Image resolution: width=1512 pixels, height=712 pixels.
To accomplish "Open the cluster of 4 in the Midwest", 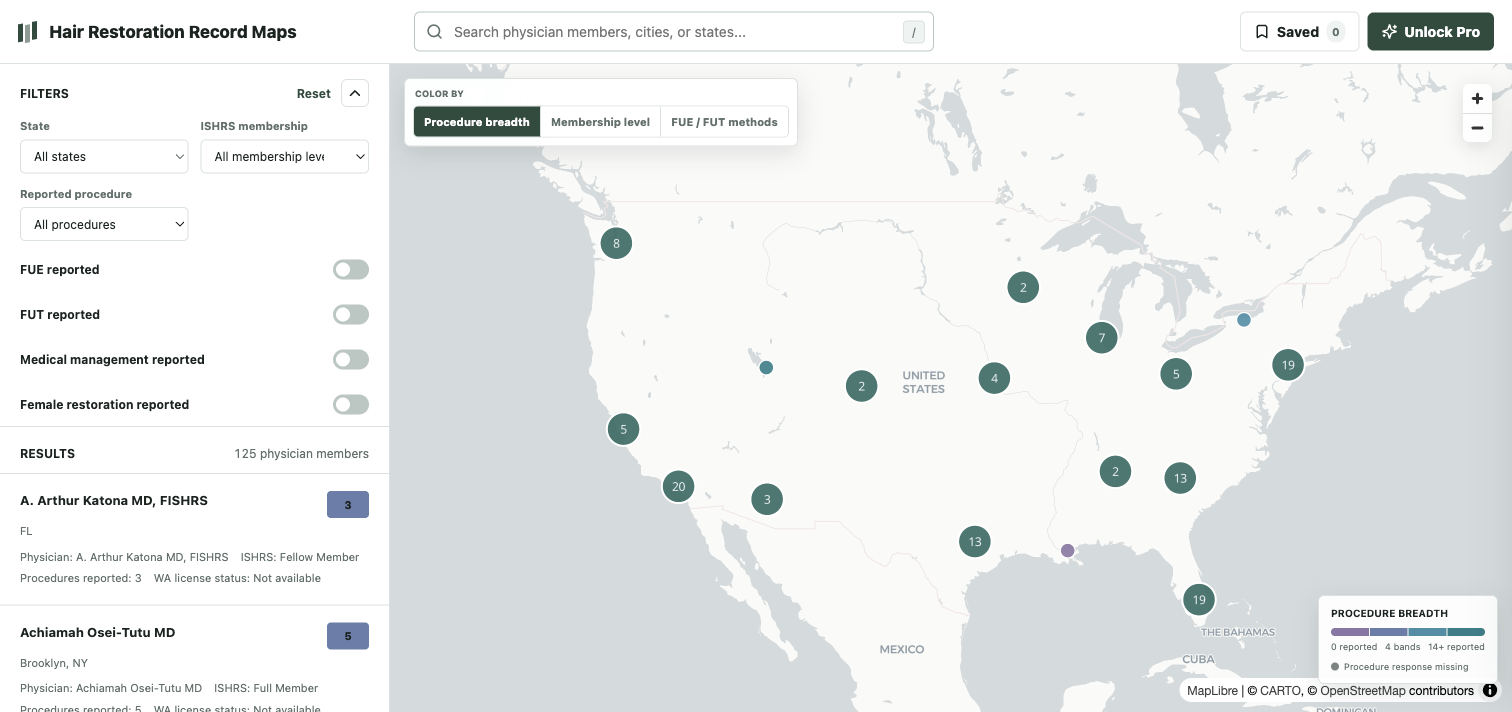I will click(994, 378).
